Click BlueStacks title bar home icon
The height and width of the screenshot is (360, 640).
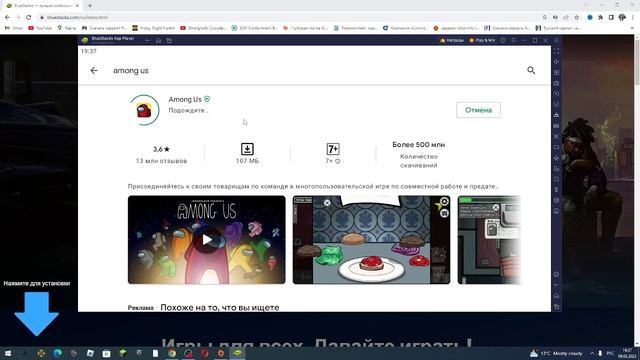click(158, 40)
